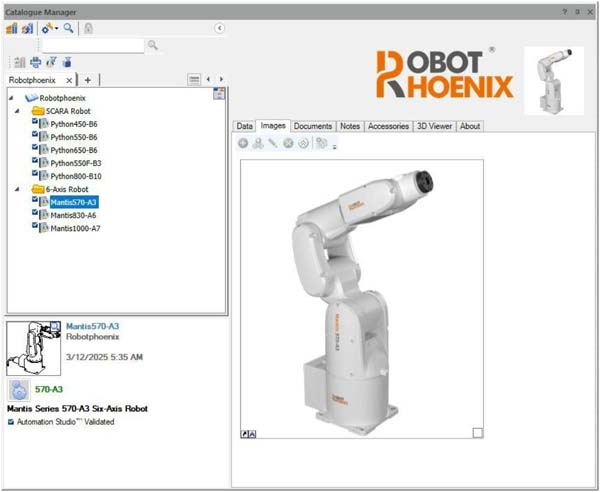The width and height of the screenshot is (600, 492).
Task: Open the tools wrench-and-gear dropdown
Action: 49,28
